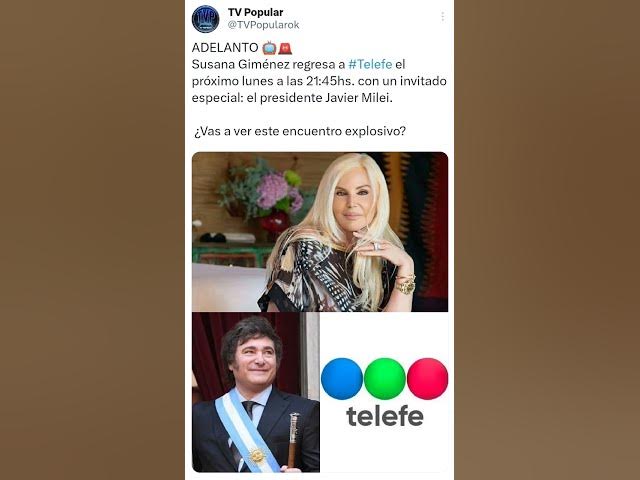Click the green ball in Telefe logo
The width and height of the screenshot is (640, 480).
tap(384, 379)
